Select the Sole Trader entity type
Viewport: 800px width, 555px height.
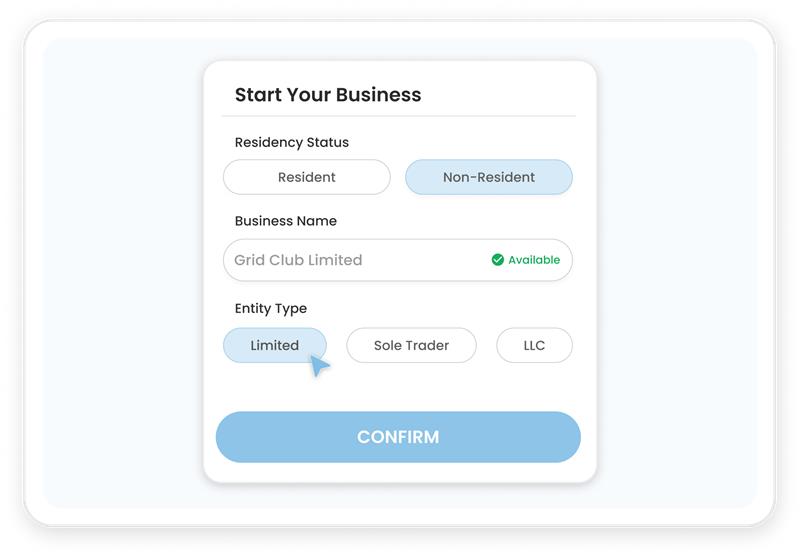[x=411, y=345]
